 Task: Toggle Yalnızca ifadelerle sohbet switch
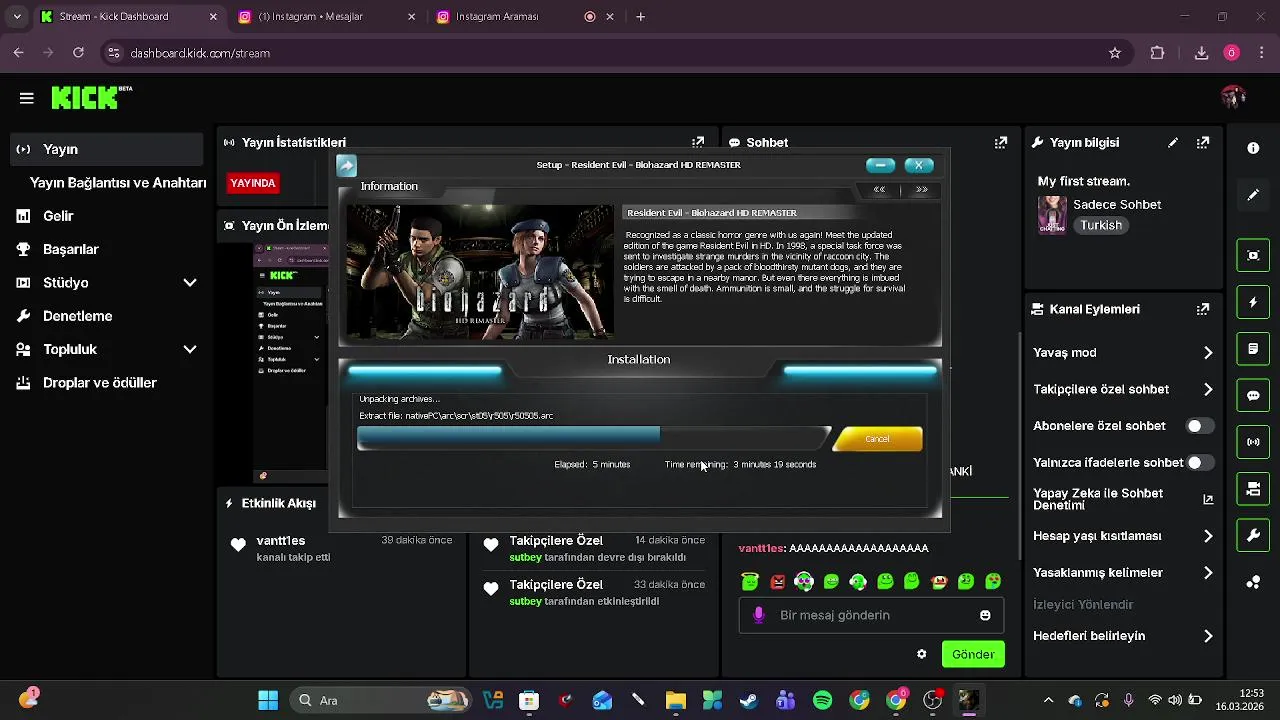[x=1200, y=463]
